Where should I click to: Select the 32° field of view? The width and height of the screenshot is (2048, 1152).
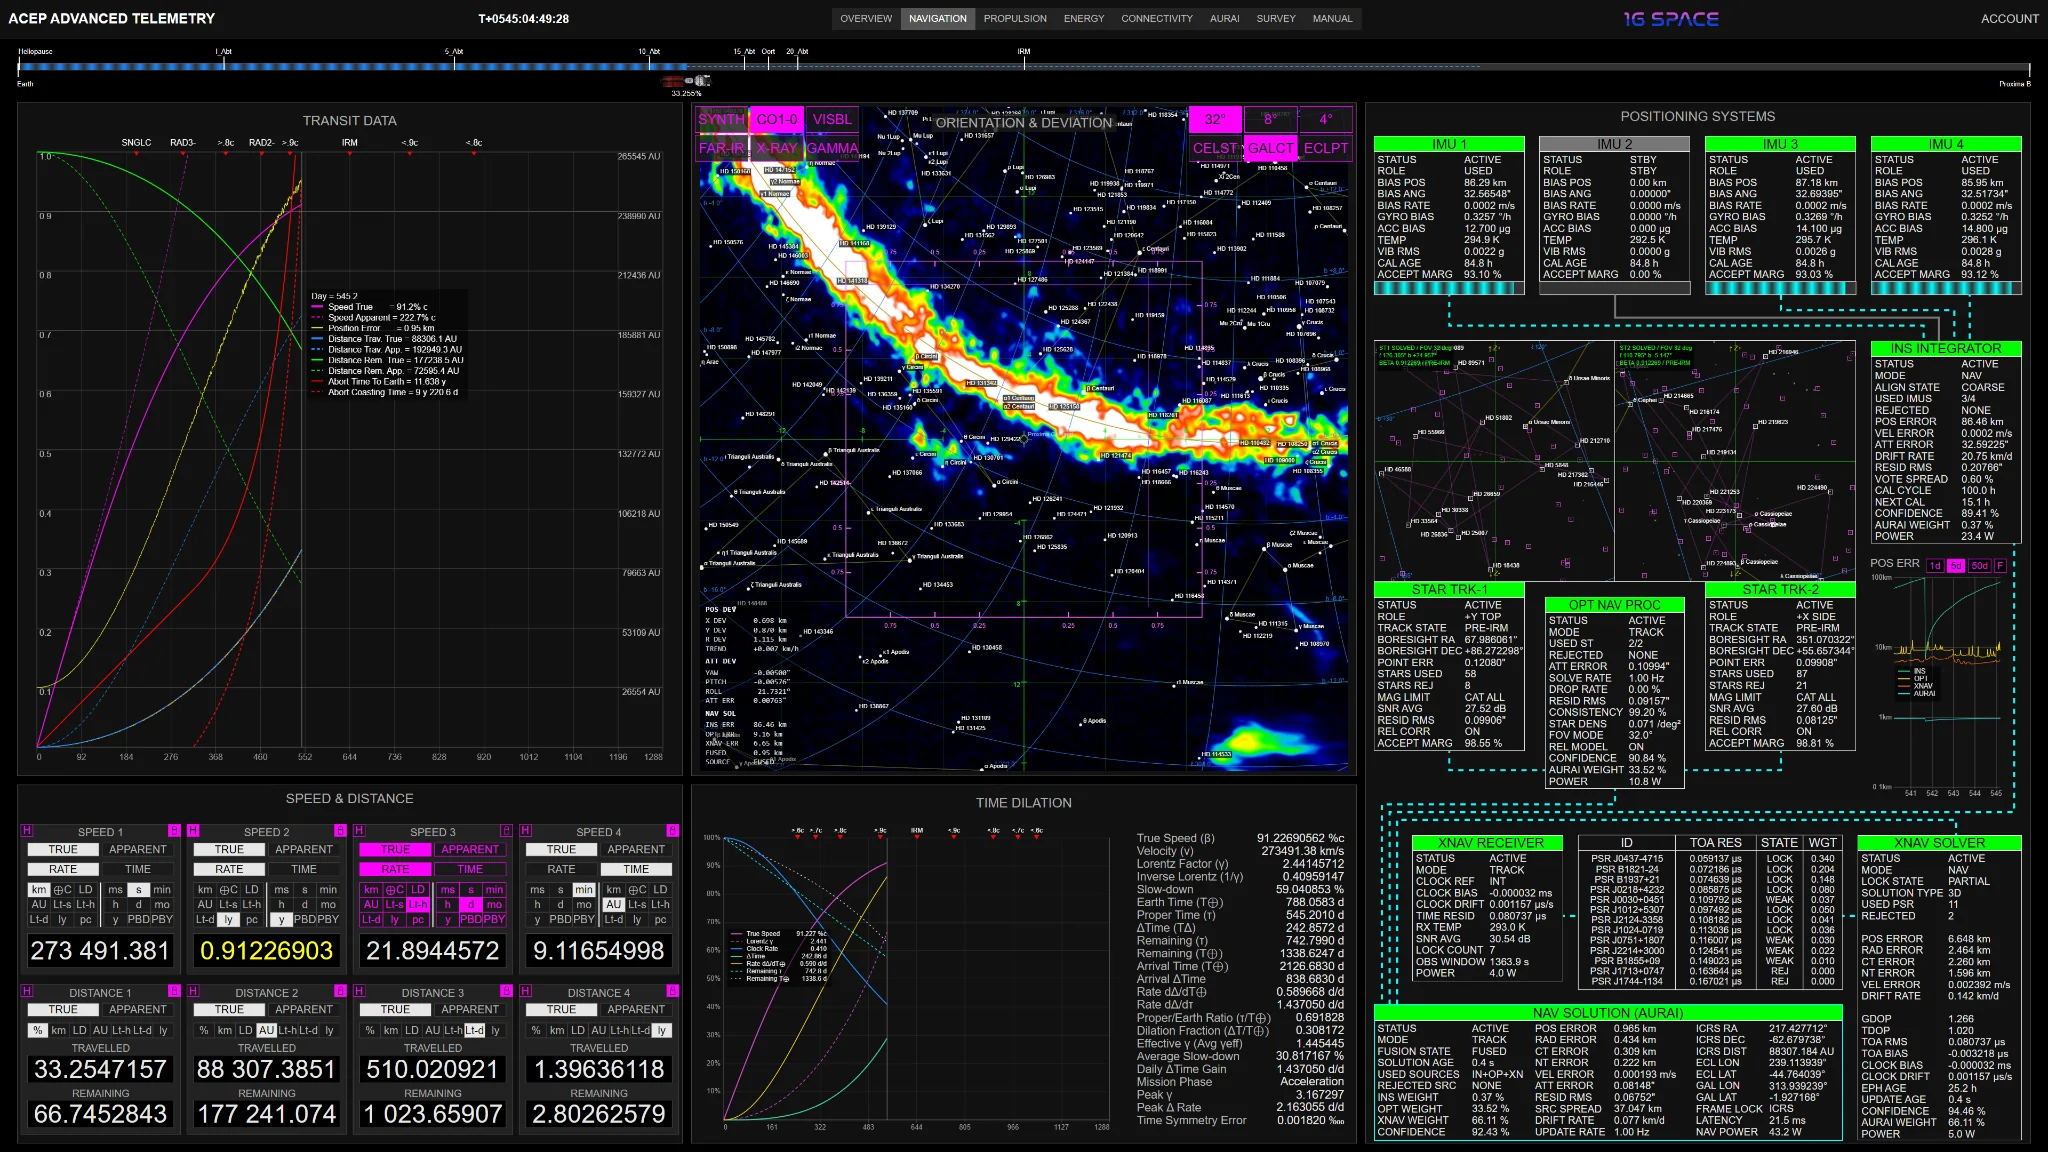(x=1215, y=120)
